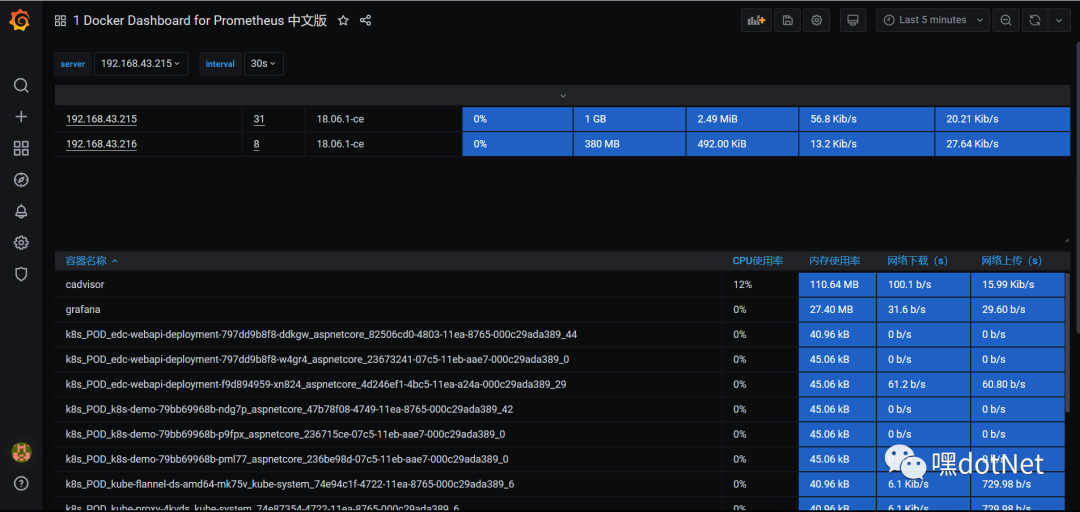
Task: Click container count link 8
Action: [257, 144]
